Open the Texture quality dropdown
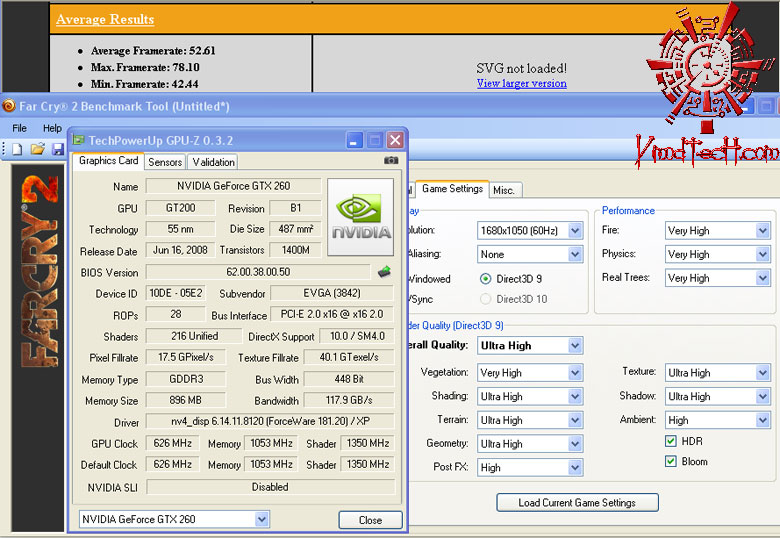The height and width of the screenshot is (538, 780). (717, 373)
